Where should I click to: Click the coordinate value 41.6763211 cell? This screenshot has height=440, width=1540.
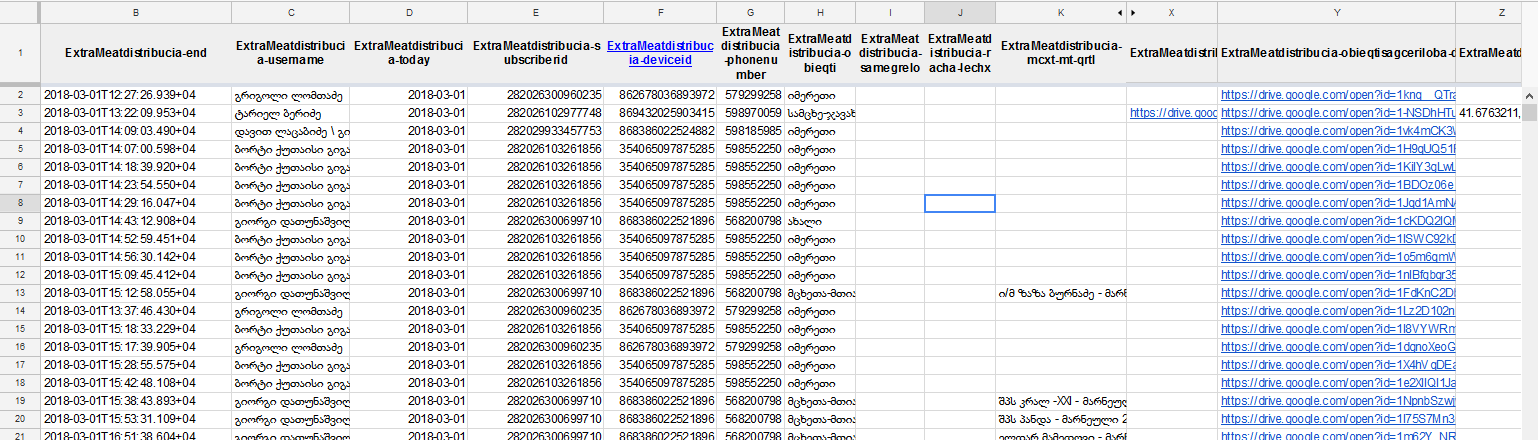pyautogui.click(x=1497, y=113)
